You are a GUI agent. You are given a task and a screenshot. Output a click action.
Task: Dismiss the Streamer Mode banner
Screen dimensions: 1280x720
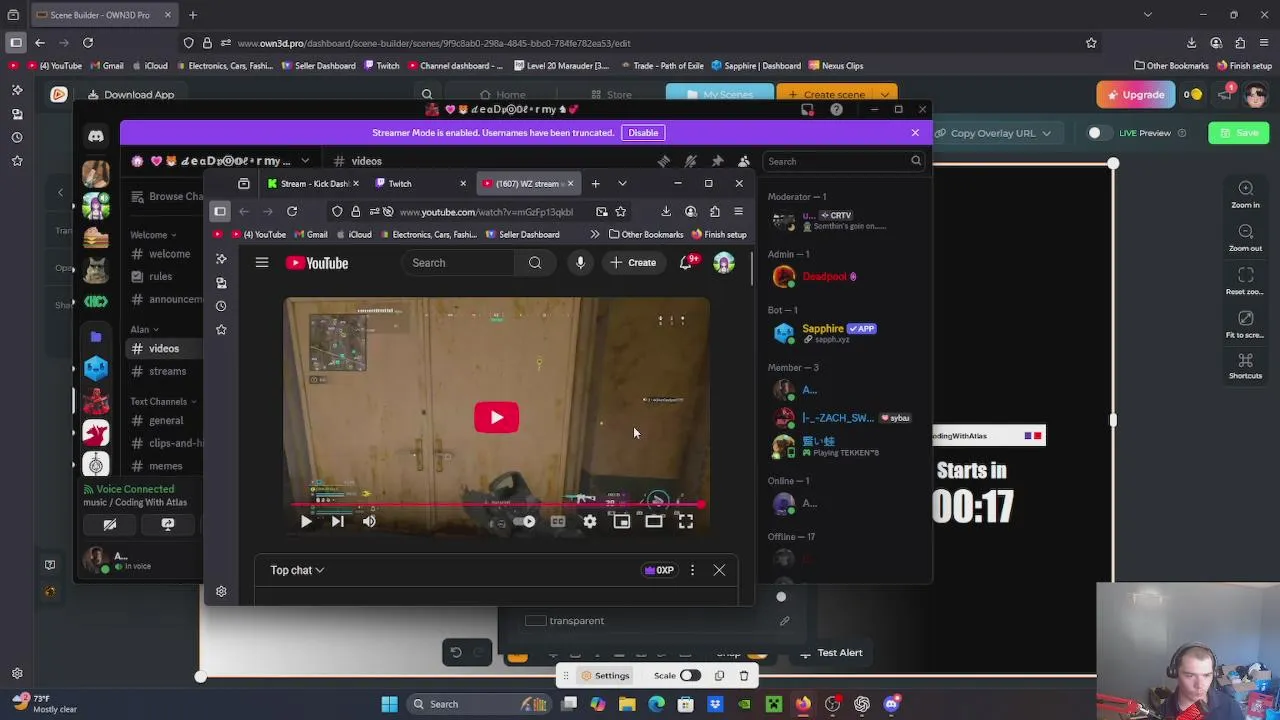pos(915,133)
